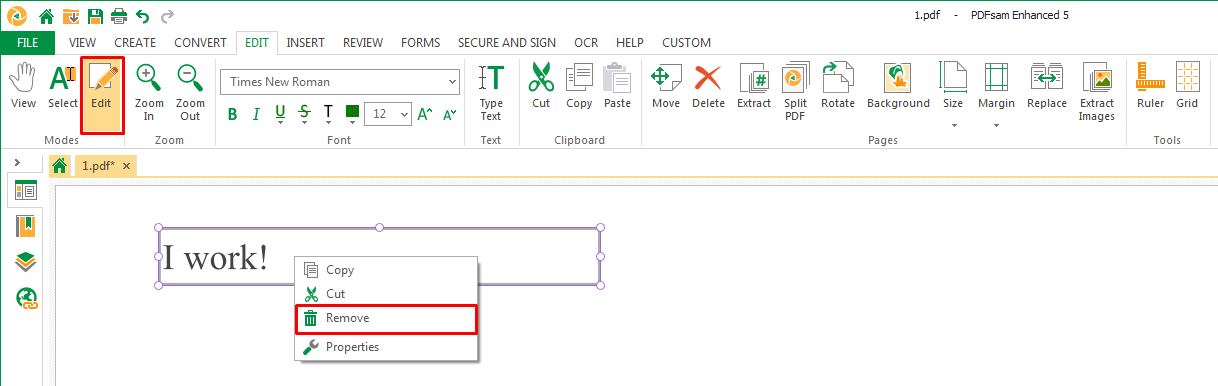Switch to the VIEW ribbon tab

pyautogui.click(x=83, y=43)
